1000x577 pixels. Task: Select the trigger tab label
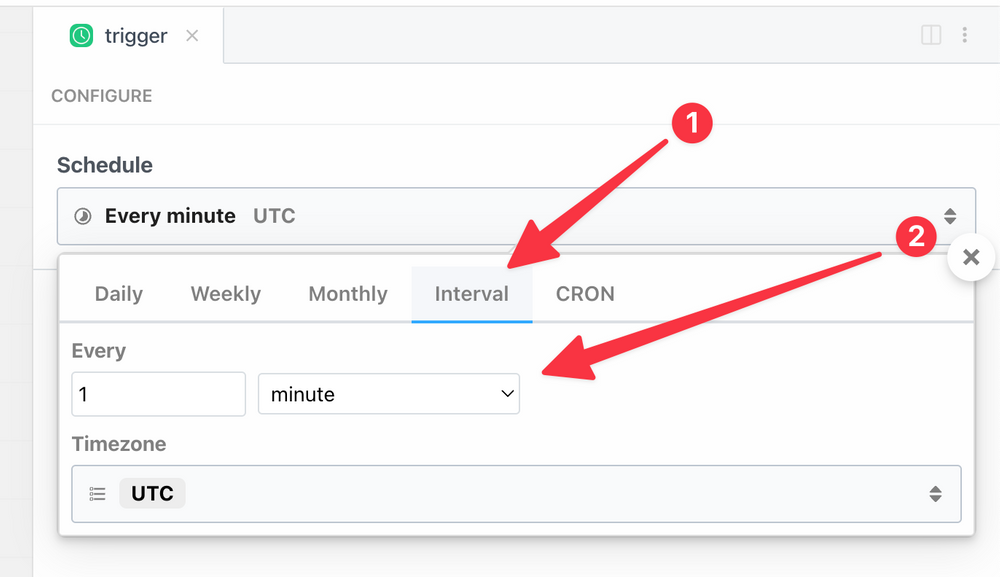(136, 36)
